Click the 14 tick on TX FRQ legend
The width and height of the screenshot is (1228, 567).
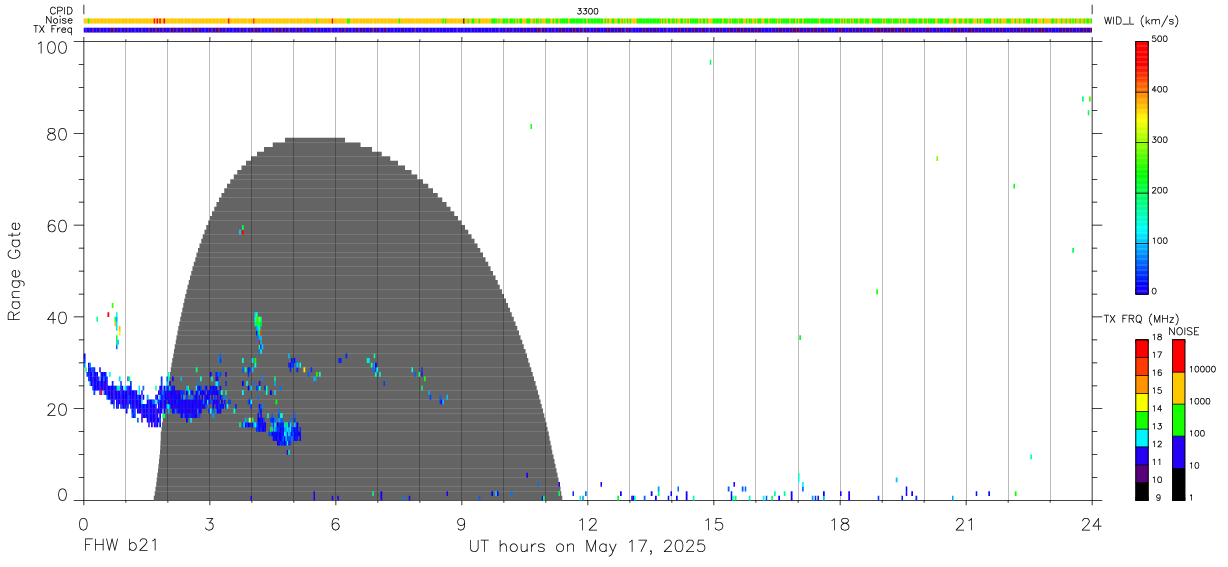click(1157, 408)
